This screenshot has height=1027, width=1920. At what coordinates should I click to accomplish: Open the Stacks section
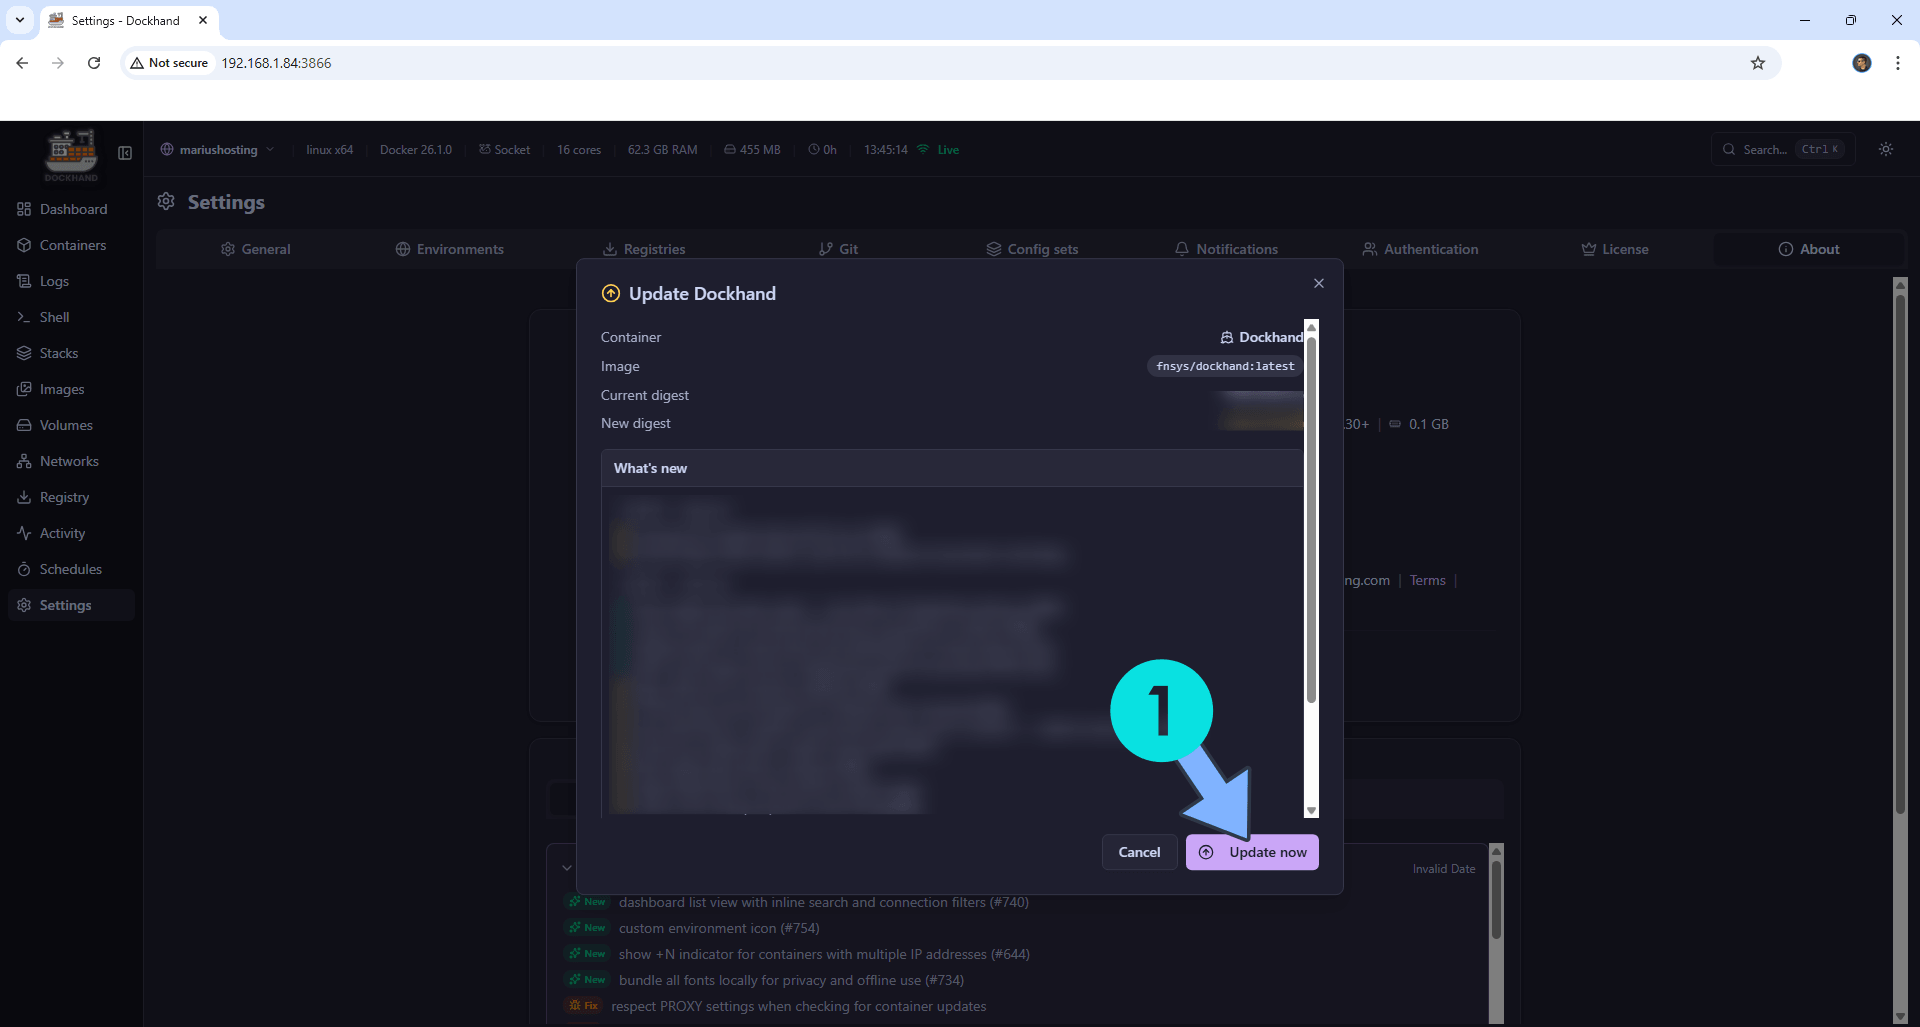click(58, 352)
